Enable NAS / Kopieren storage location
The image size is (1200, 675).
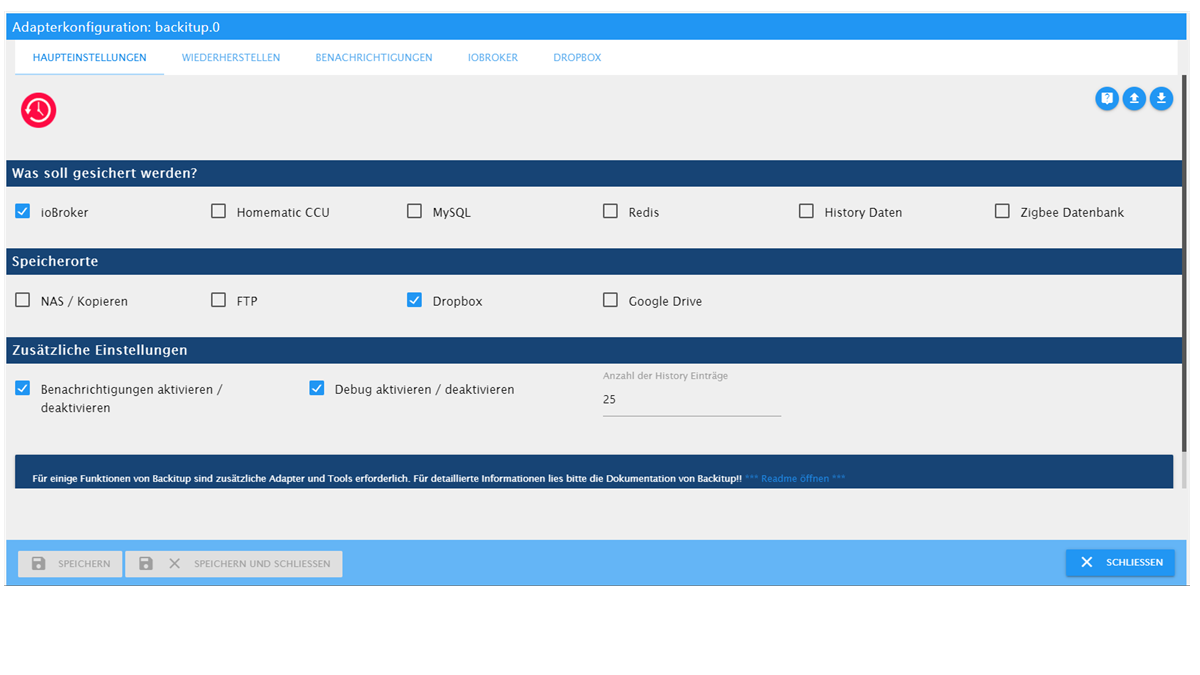click(23, 300)
